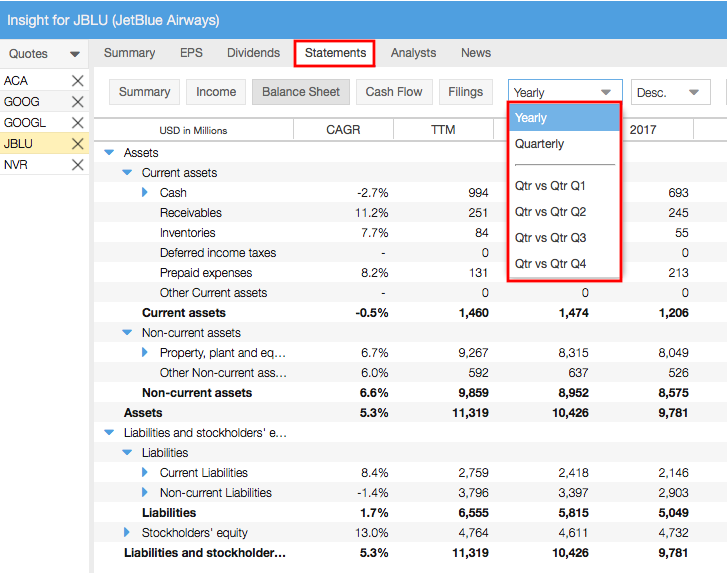Click Other Non-current assets row label
The image size is (727, 573).
(223, 372)
